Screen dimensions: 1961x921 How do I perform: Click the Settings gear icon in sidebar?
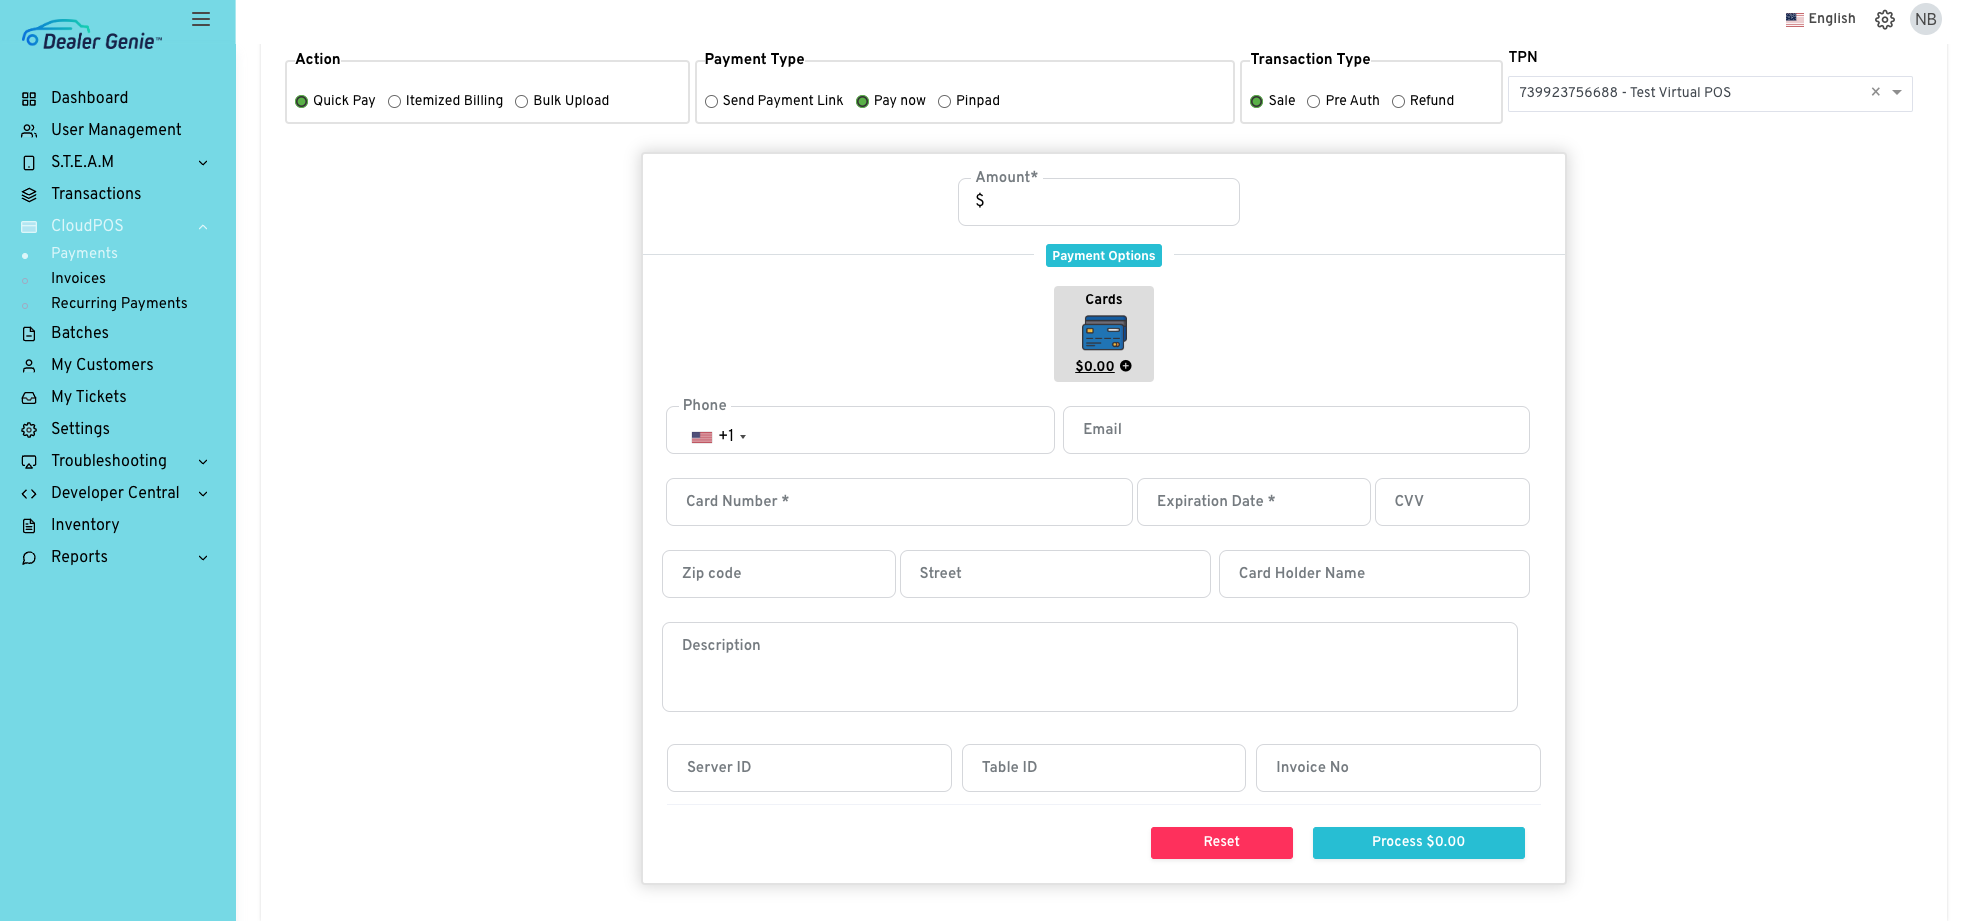click(29, 430)
